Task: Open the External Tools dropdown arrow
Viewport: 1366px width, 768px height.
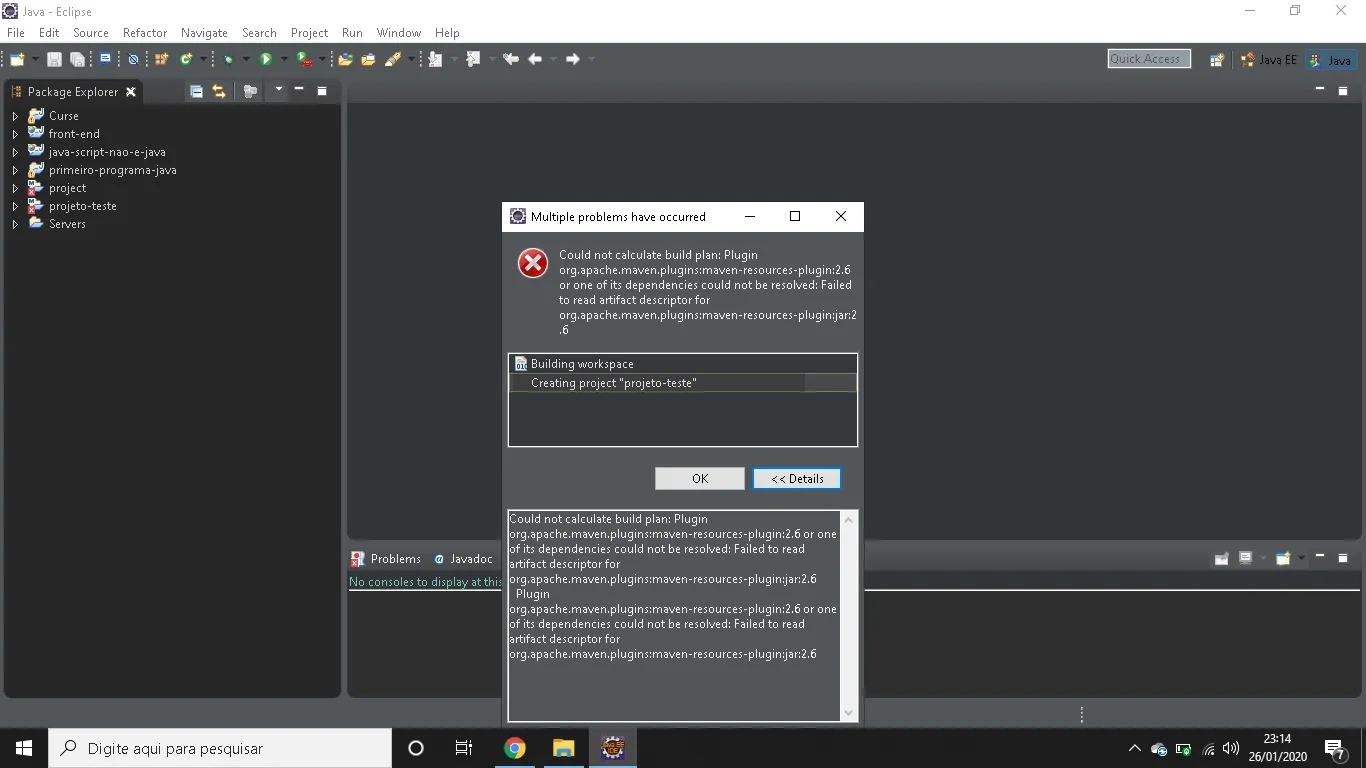Action: click(322, 60)
